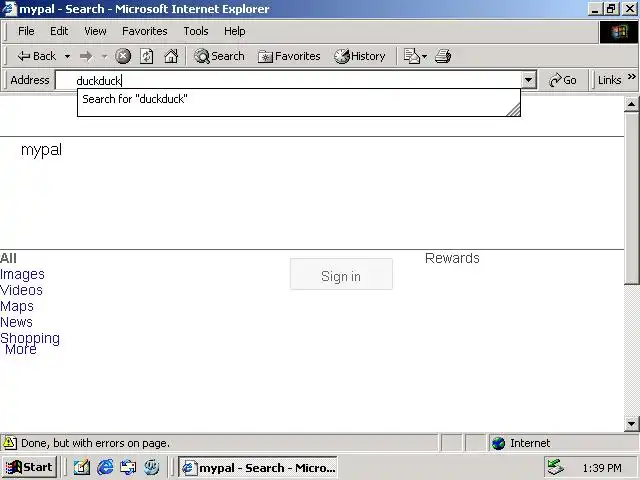The width and height of the screenshot is (640, 480).
Task: Open the Videos search link
Action: [21, 290]
